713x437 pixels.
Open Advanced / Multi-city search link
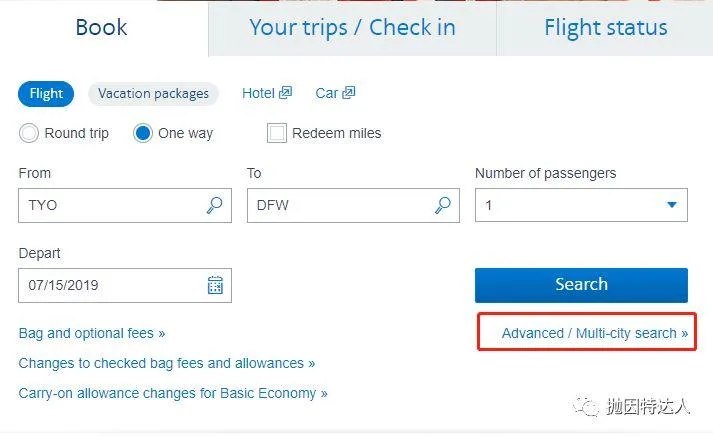click(594, 333)
